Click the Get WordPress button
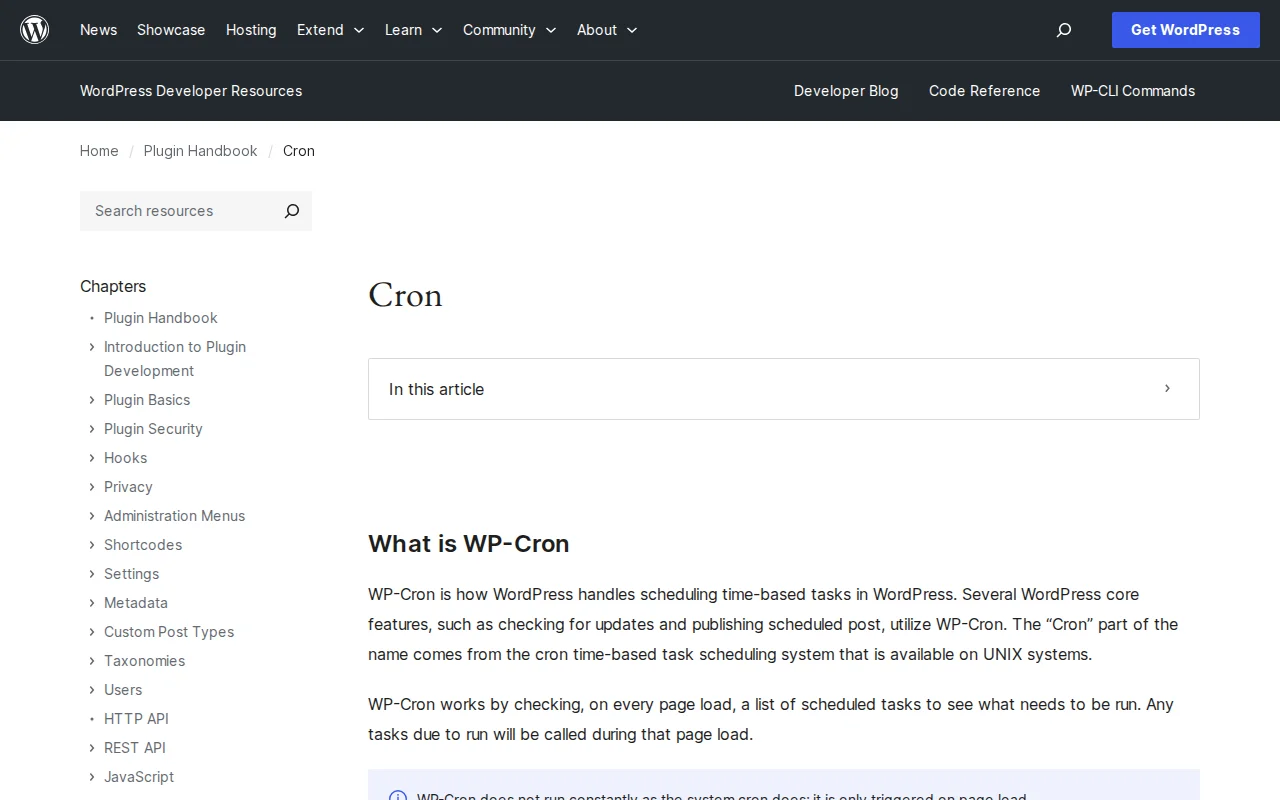Screen dimensions: 1280x800 pos(1185,30)
